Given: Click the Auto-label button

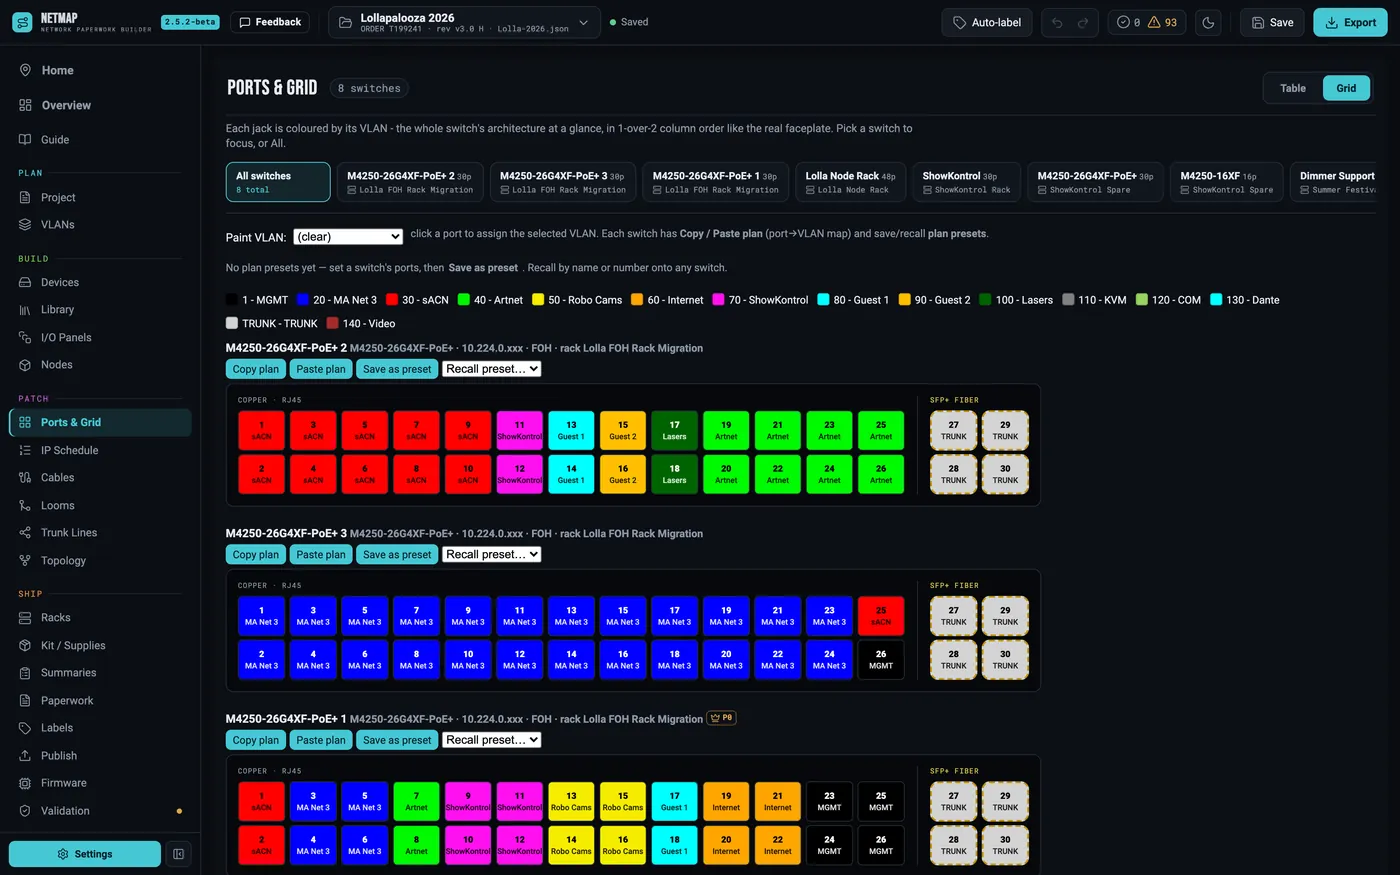Looking at the screenshot, I should tap(987, 22).
